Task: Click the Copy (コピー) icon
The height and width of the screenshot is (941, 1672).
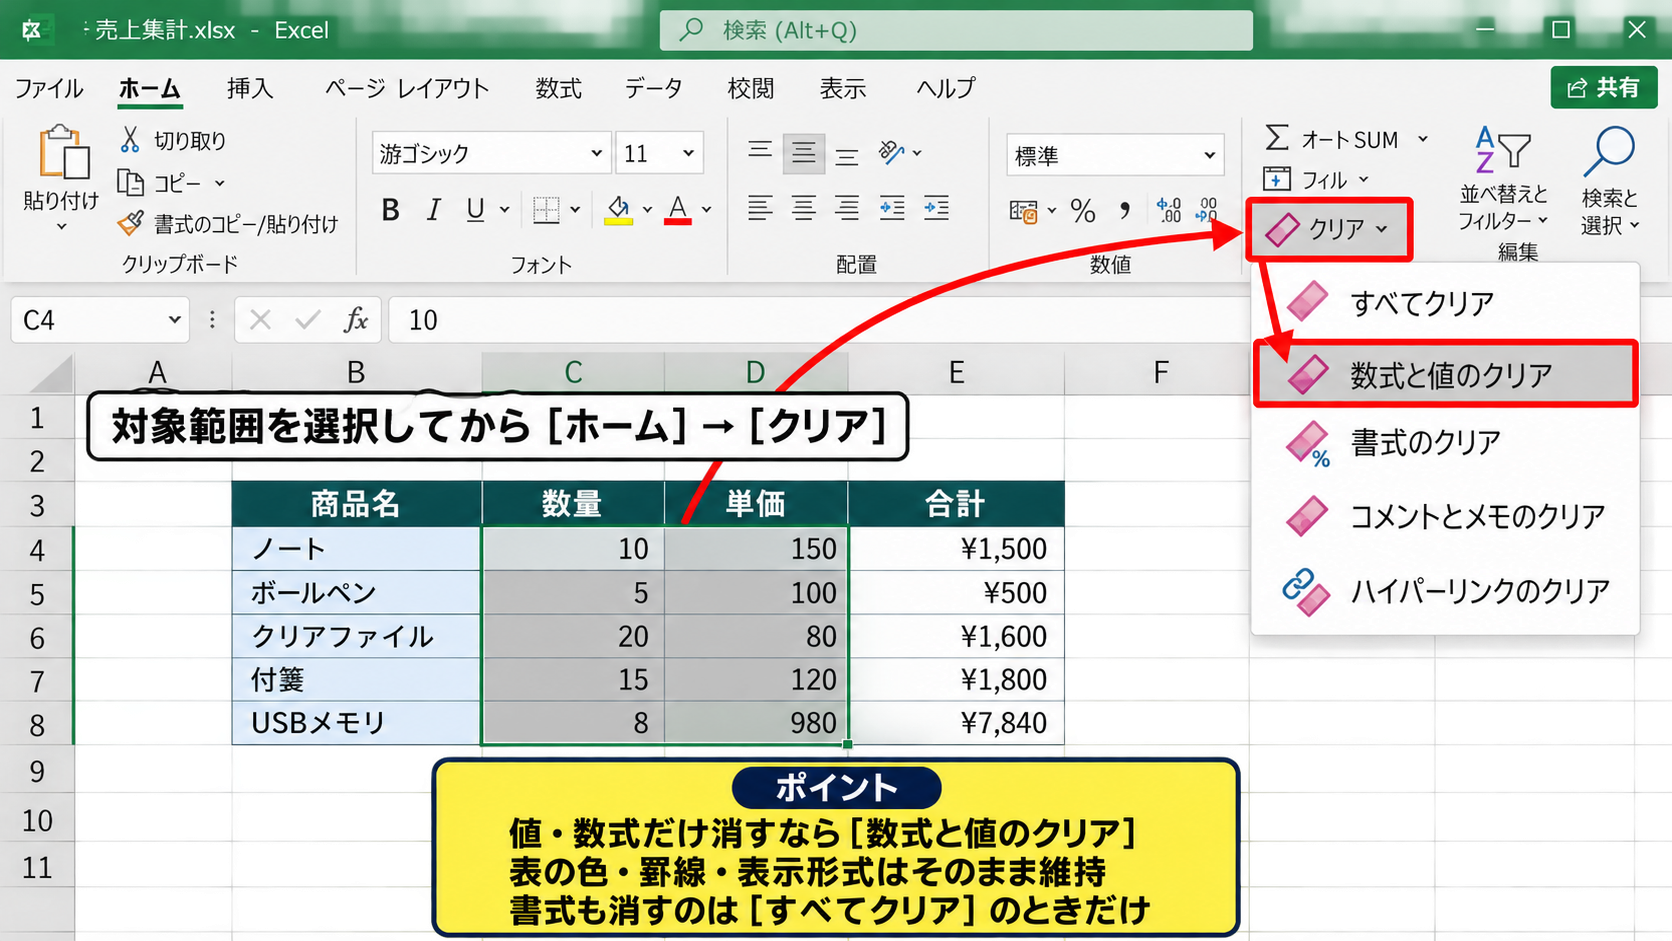Action: (x=131, y=182)
